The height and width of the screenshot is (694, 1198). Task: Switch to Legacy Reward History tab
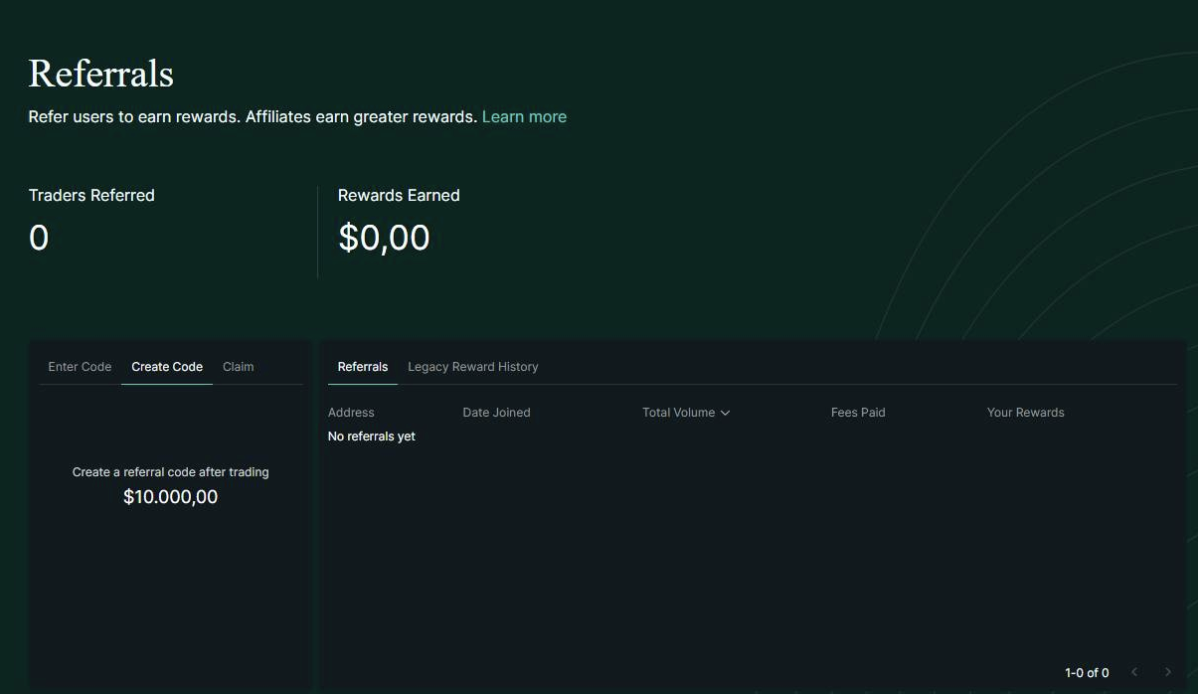pos(473,367)
